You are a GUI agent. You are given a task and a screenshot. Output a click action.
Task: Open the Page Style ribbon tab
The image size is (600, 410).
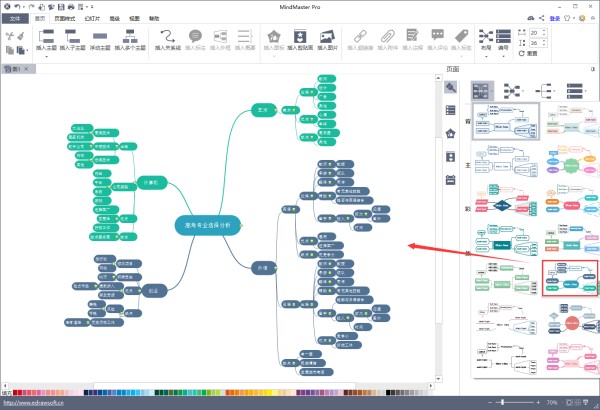[x=64, y=18]
